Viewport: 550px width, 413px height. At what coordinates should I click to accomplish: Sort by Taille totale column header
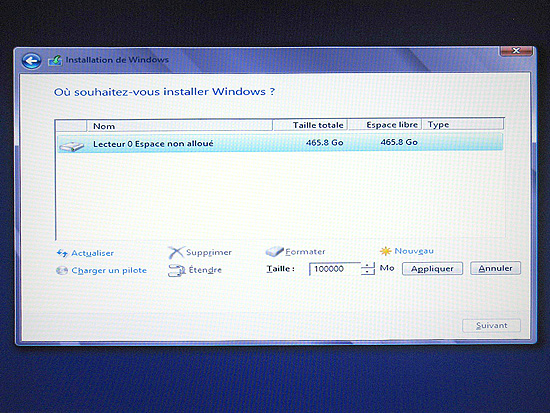pyautogui.click(x=310, y=125)
